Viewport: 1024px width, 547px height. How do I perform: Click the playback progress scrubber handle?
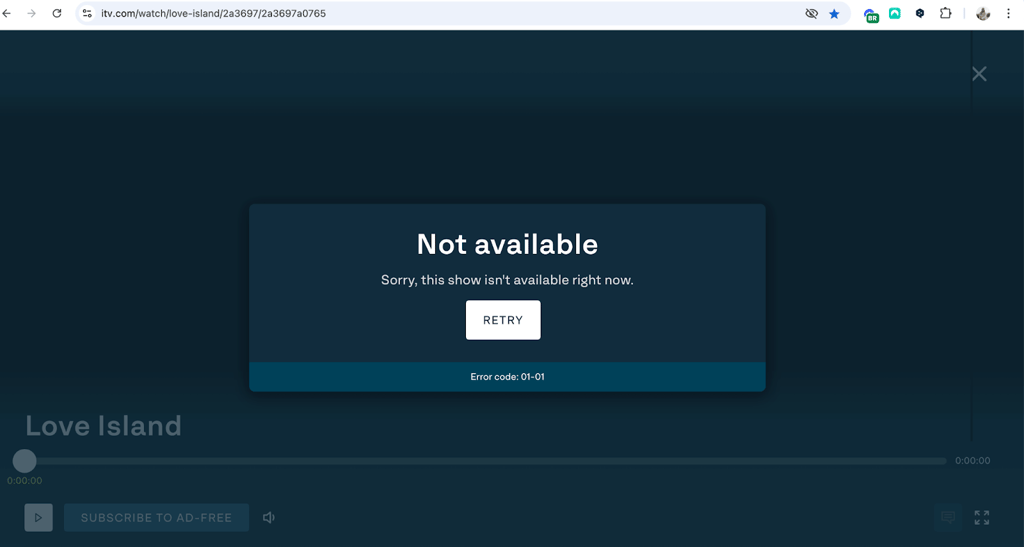25,461
